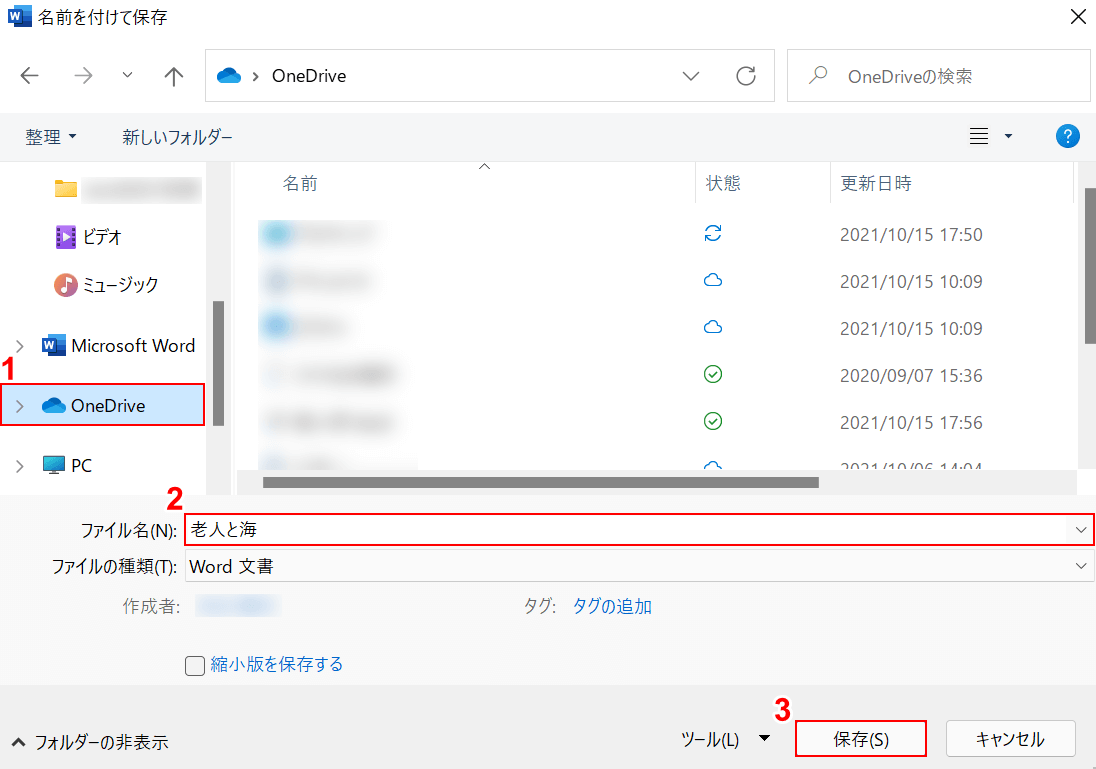Click the タグの追加 link
The image size is (1096, 769).
tap(611, 606)
